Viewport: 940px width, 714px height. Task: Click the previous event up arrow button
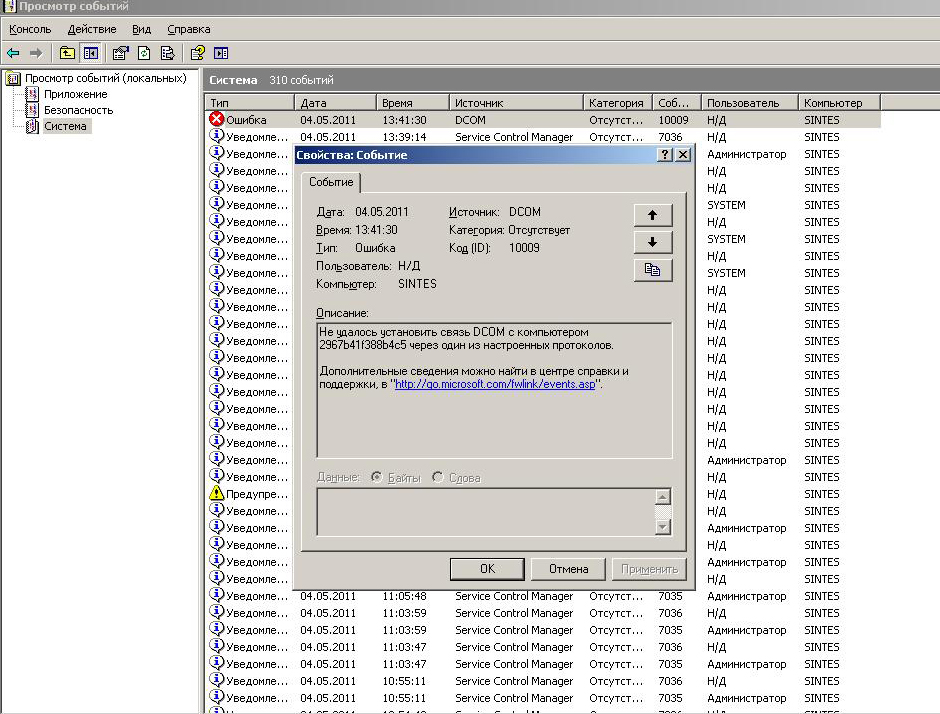[x=653, y=215]
